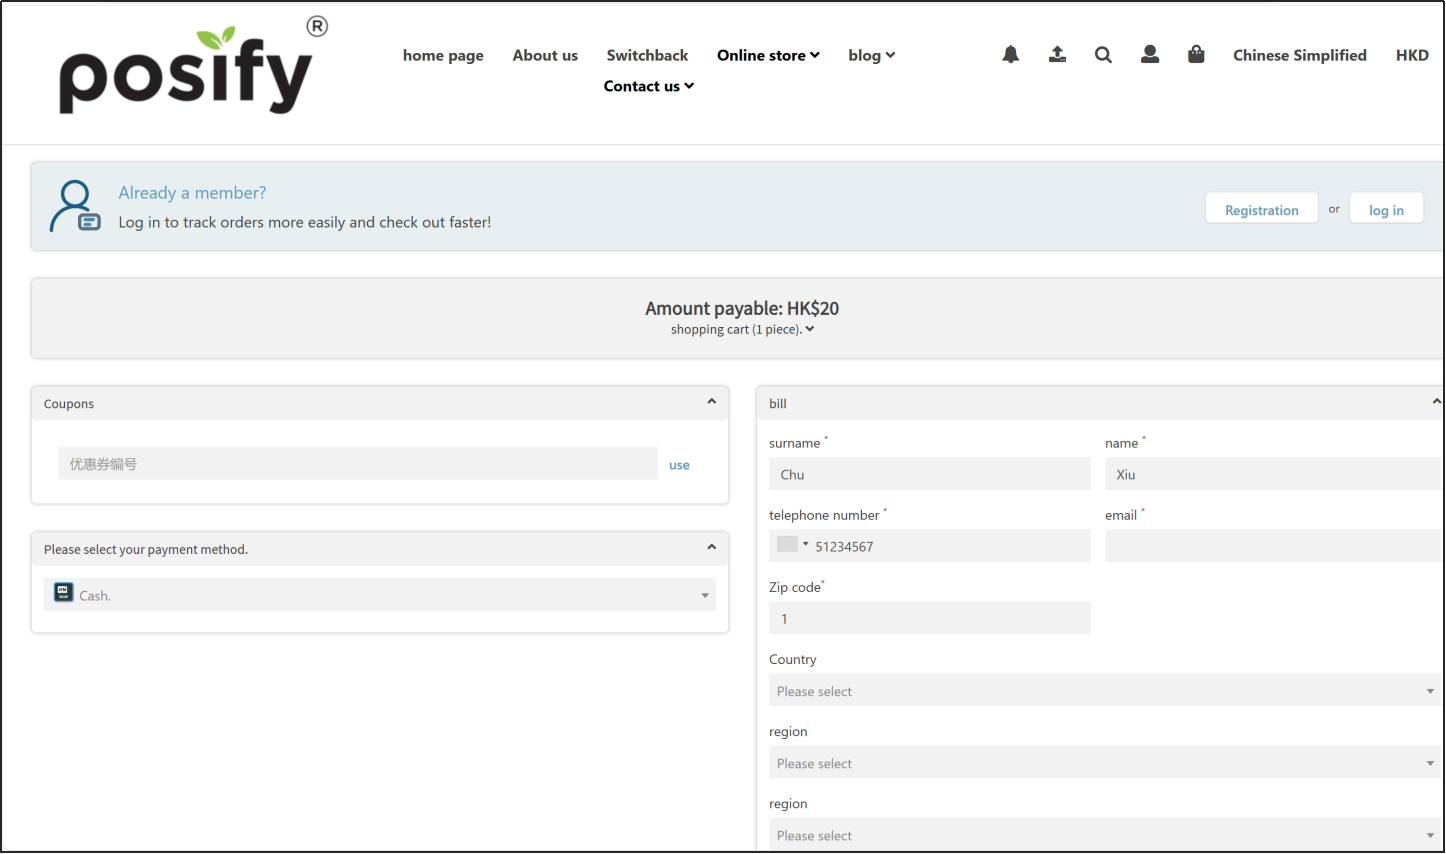Screen dimensions: 1446x854
Task: Open the first region dropdown
Action: 1104,763
